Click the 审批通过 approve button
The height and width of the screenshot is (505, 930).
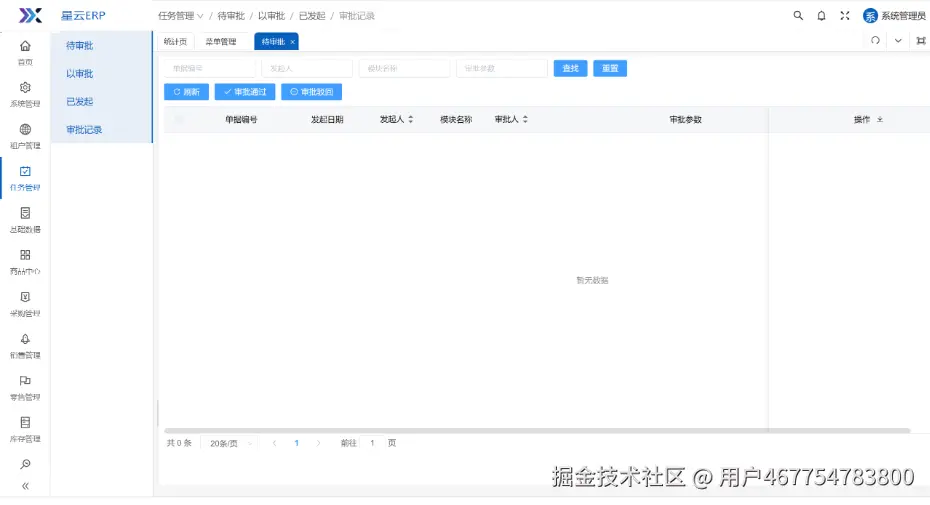coord(245,92)
